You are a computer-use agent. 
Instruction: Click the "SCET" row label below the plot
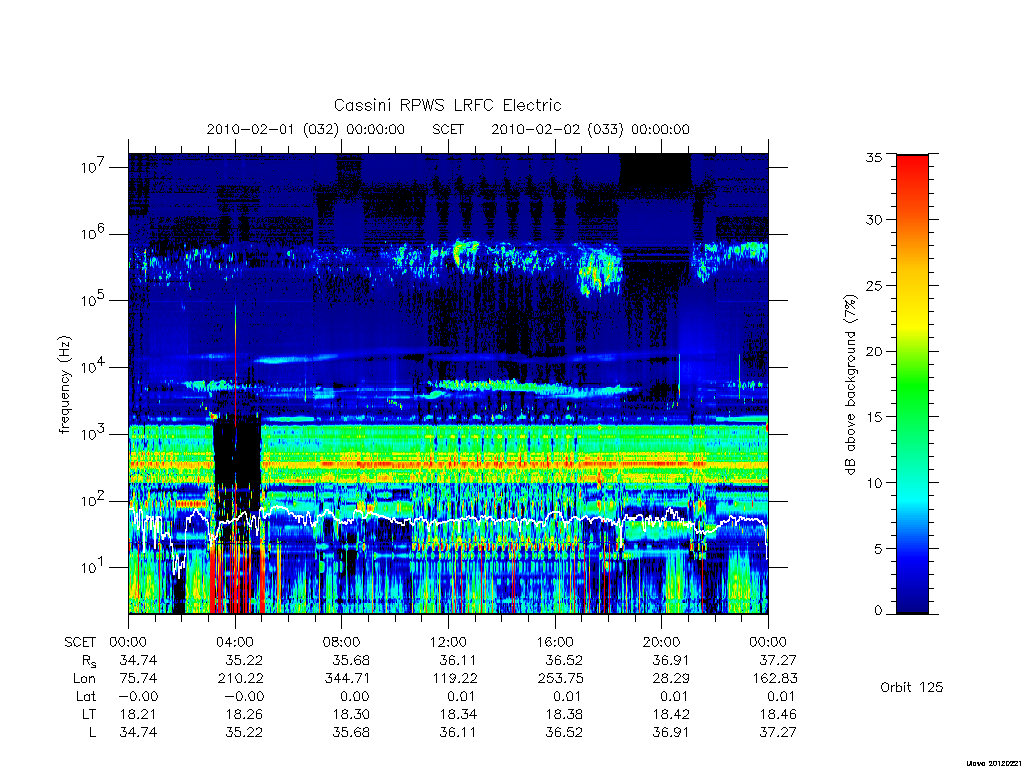click(x=80, y=642)
